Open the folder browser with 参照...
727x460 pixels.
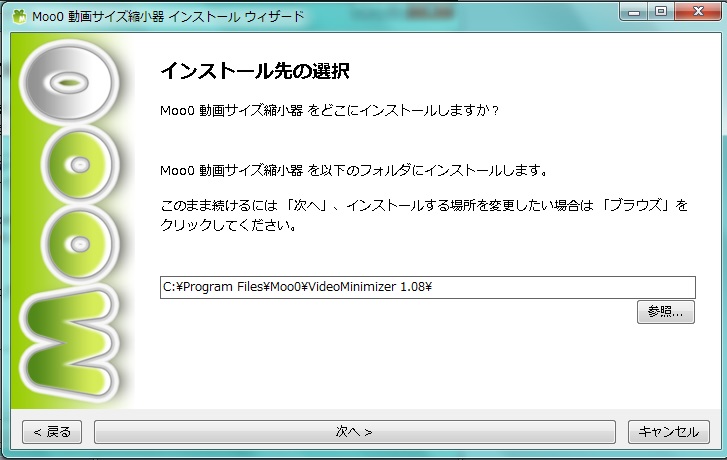pyautogui.click(x=666, y=312)
